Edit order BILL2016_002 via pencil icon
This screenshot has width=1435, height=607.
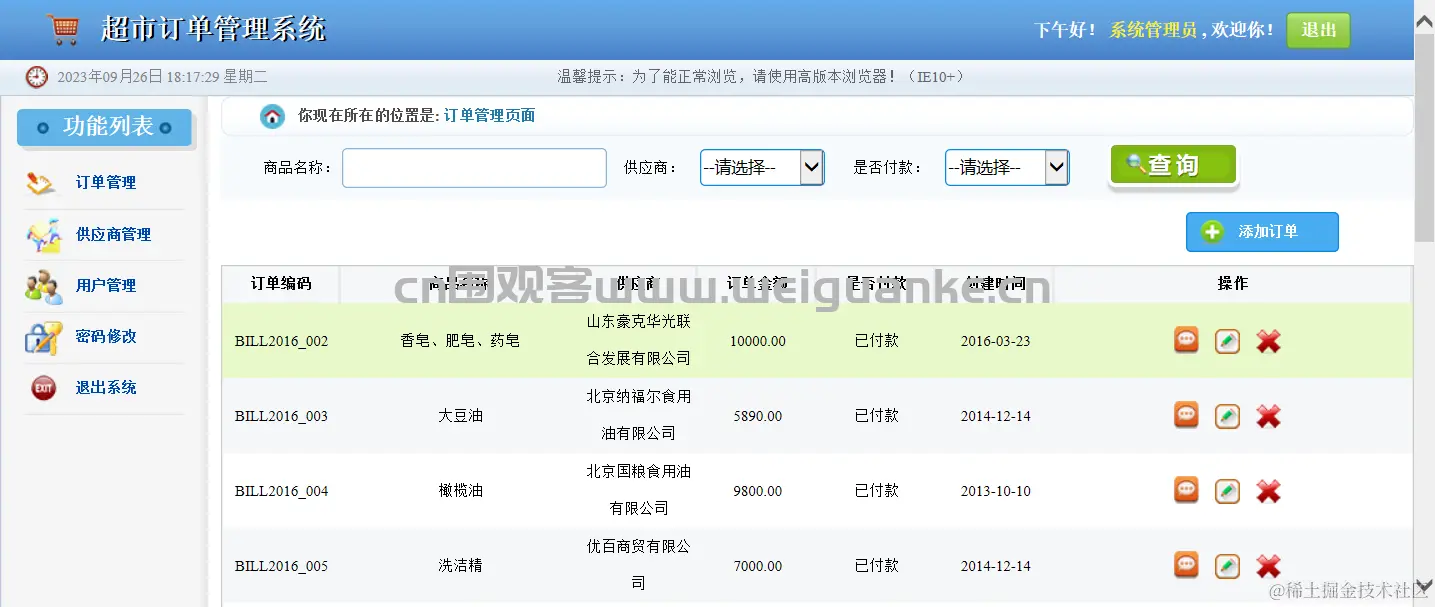point(1227,341)
